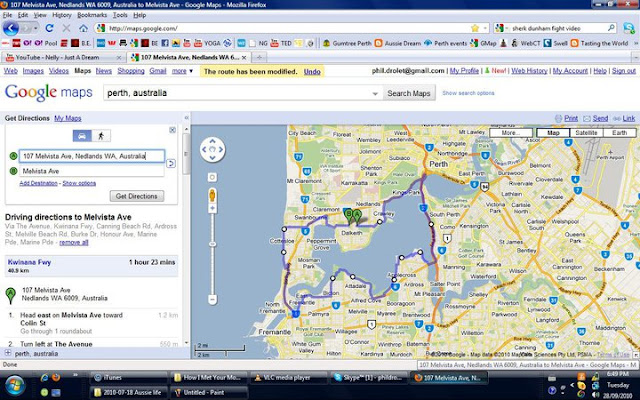Viewport: 640px width, 400px height.
Task: Open GMap bookmark
Action: click(x=484, y=43)
